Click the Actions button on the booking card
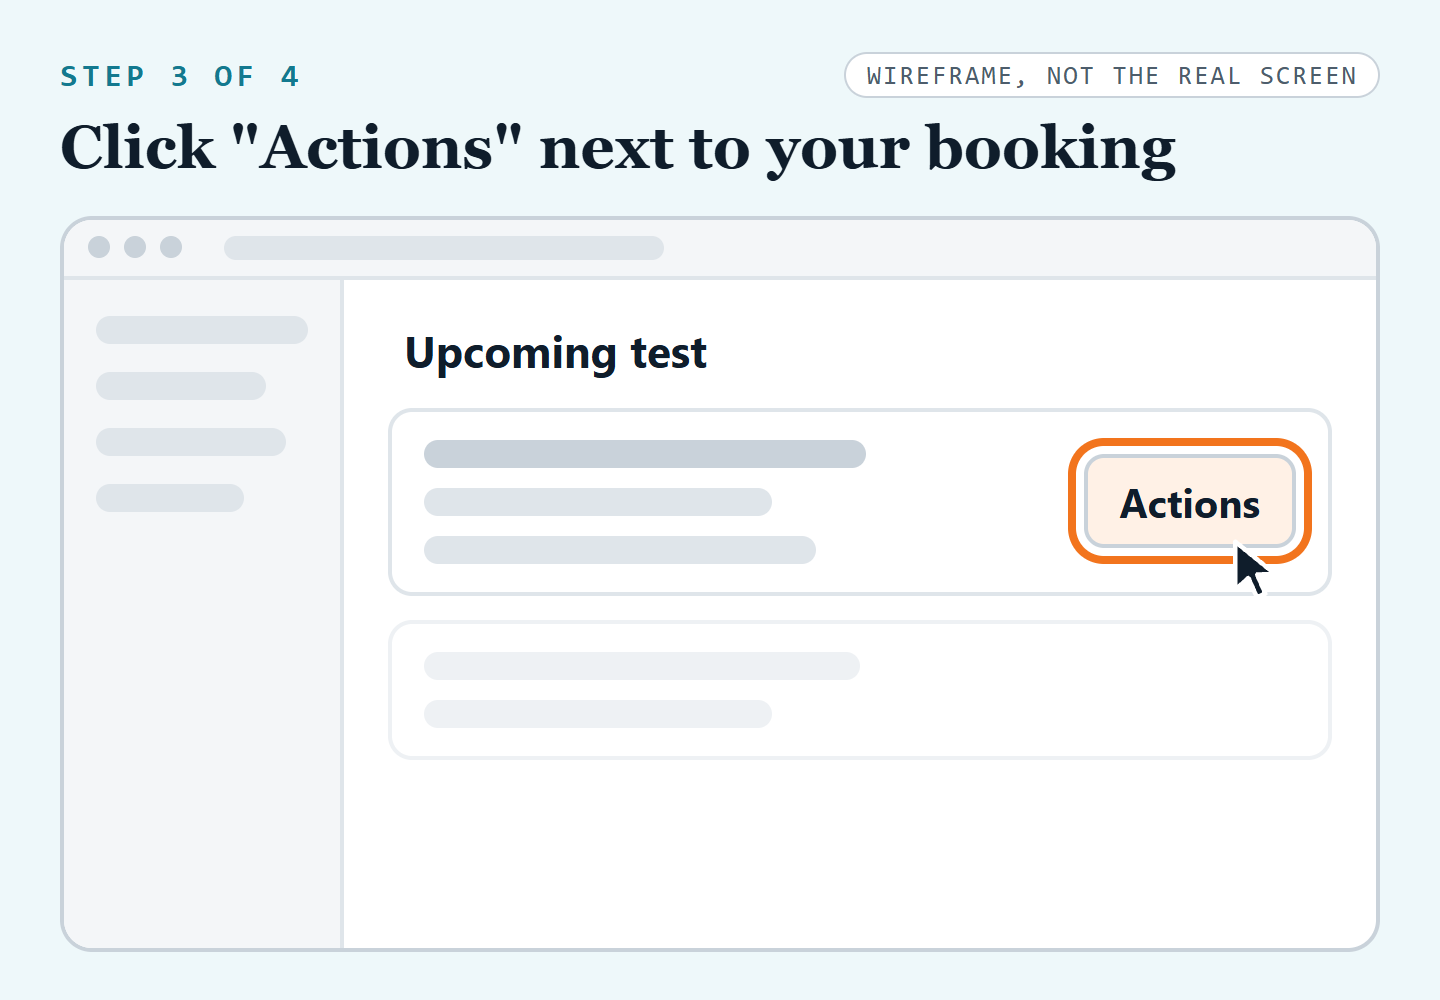 1190,502
